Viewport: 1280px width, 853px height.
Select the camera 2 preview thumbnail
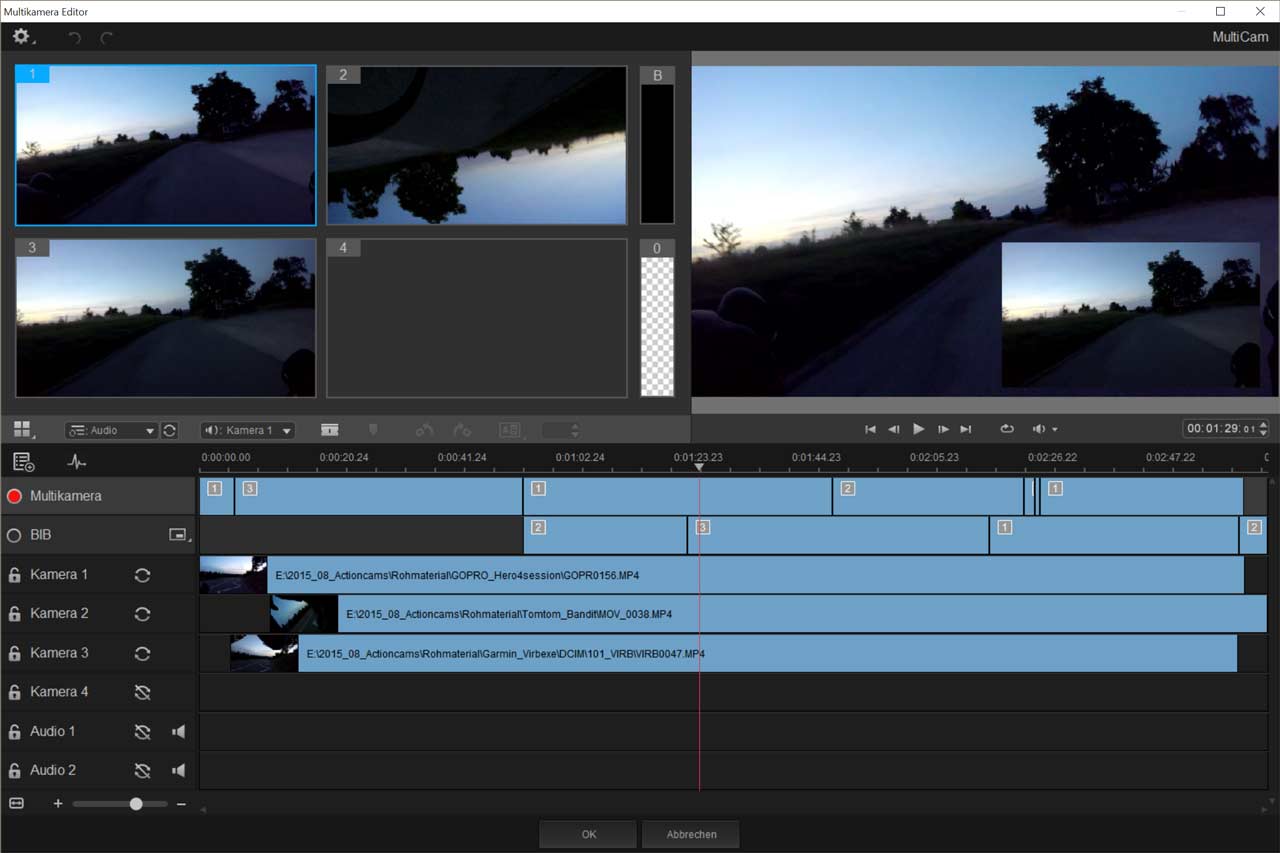[477, 146]
